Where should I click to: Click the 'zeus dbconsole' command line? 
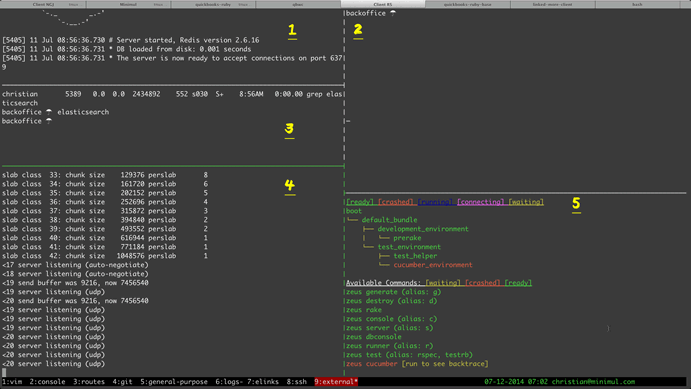coord(374,337)
